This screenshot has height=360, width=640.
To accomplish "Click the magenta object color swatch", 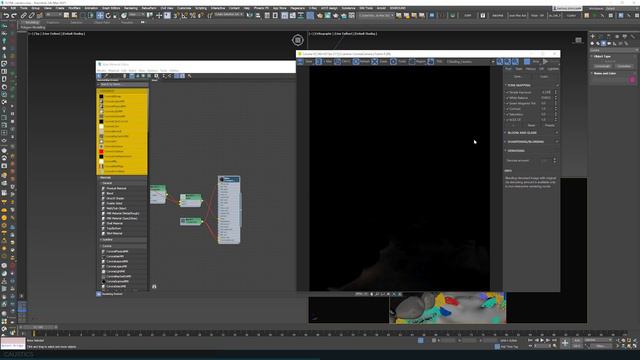I will [632, 80].
